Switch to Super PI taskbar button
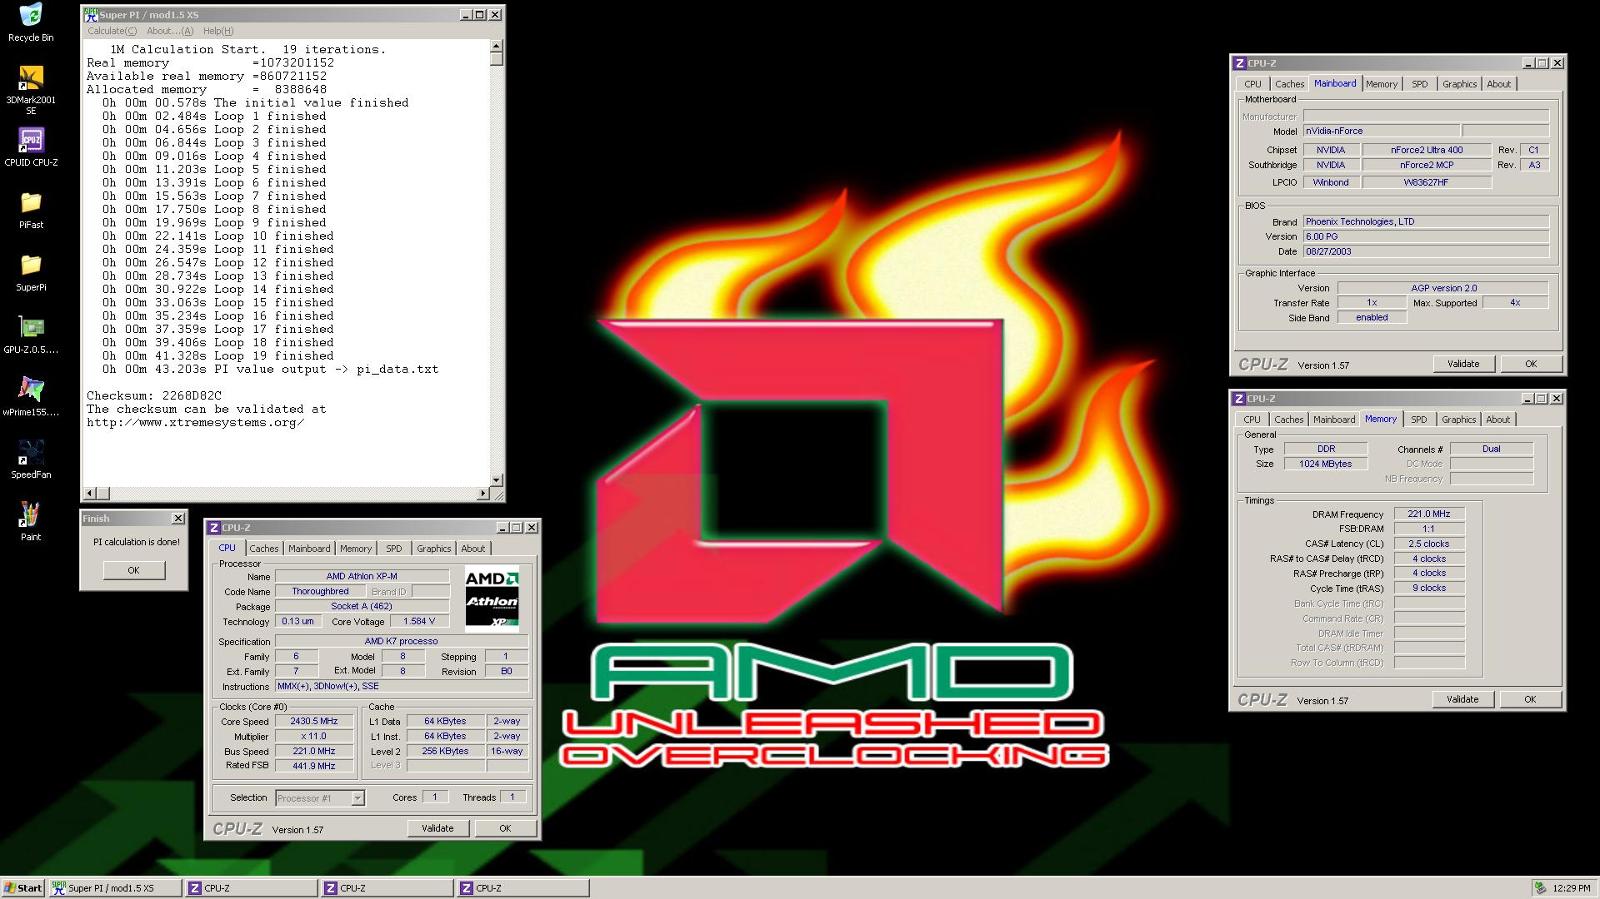The width and height of the screenshot is (1600, 899). 115,888
